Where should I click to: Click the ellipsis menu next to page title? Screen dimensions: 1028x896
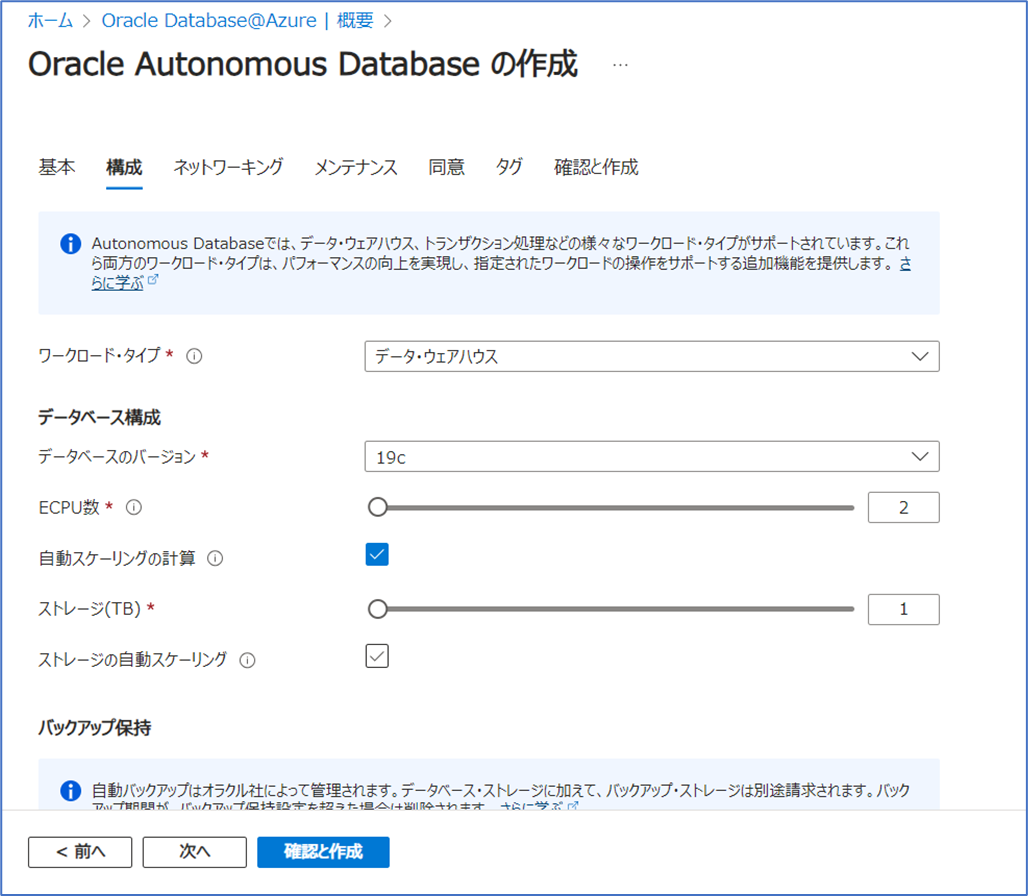(620, 65)
